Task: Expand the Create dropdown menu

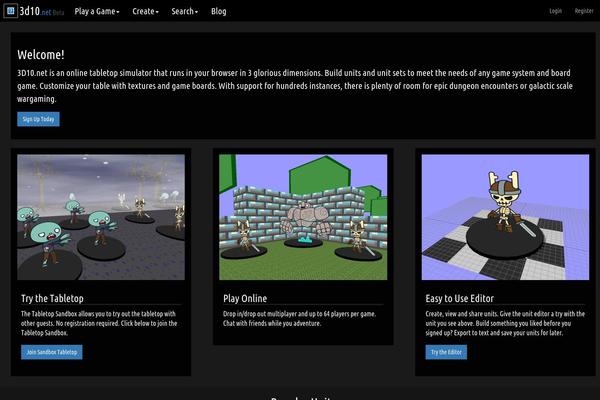Action: (145, 11)
